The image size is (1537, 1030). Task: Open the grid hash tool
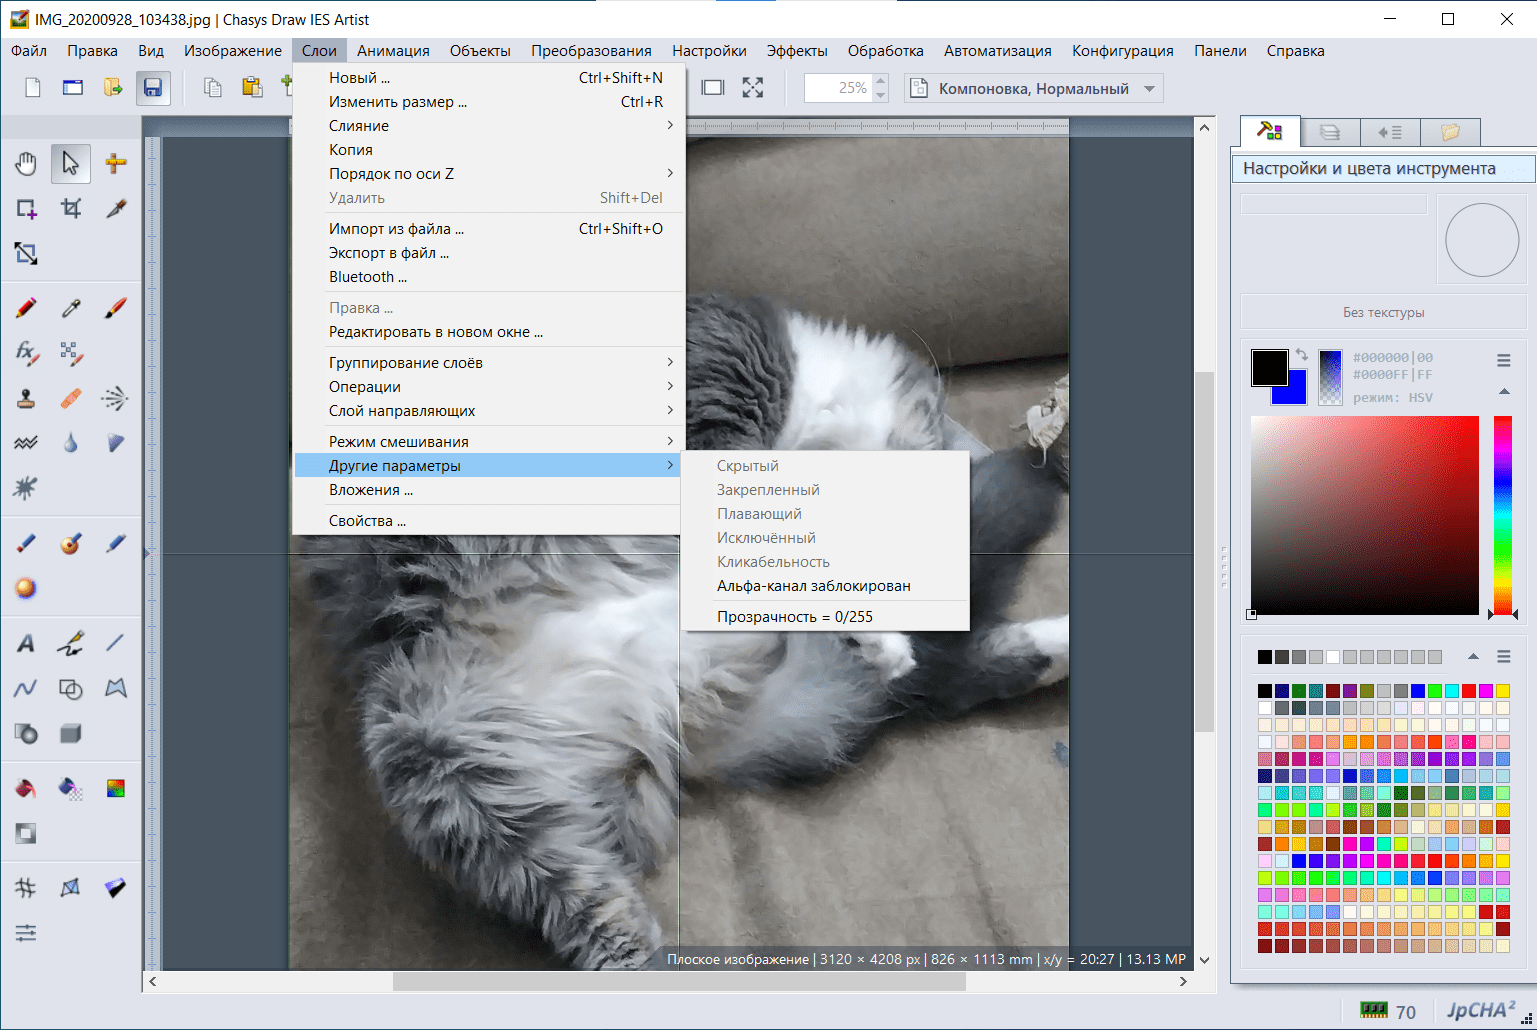(26, 887)
